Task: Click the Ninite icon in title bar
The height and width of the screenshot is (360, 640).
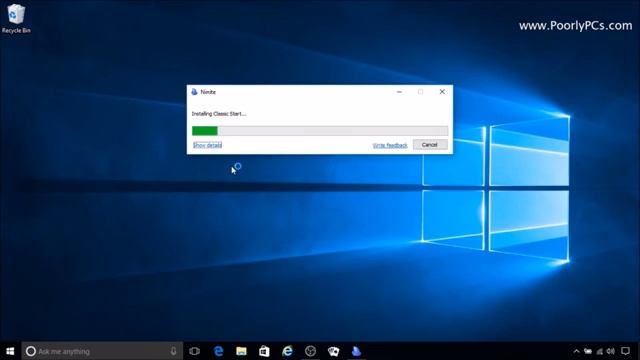Action: click(194, 92)
